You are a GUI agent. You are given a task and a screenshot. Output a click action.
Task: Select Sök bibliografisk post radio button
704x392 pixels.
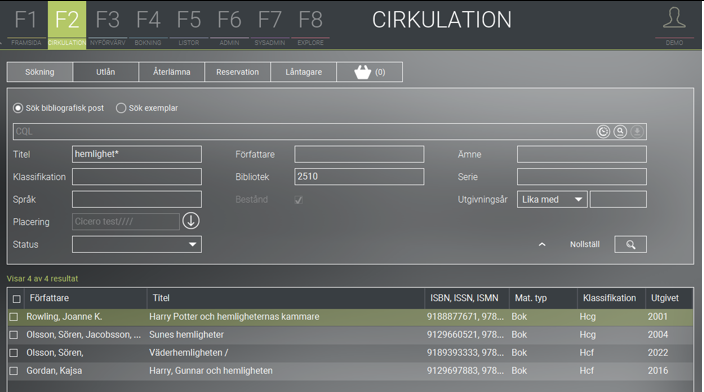pos(18,108)
